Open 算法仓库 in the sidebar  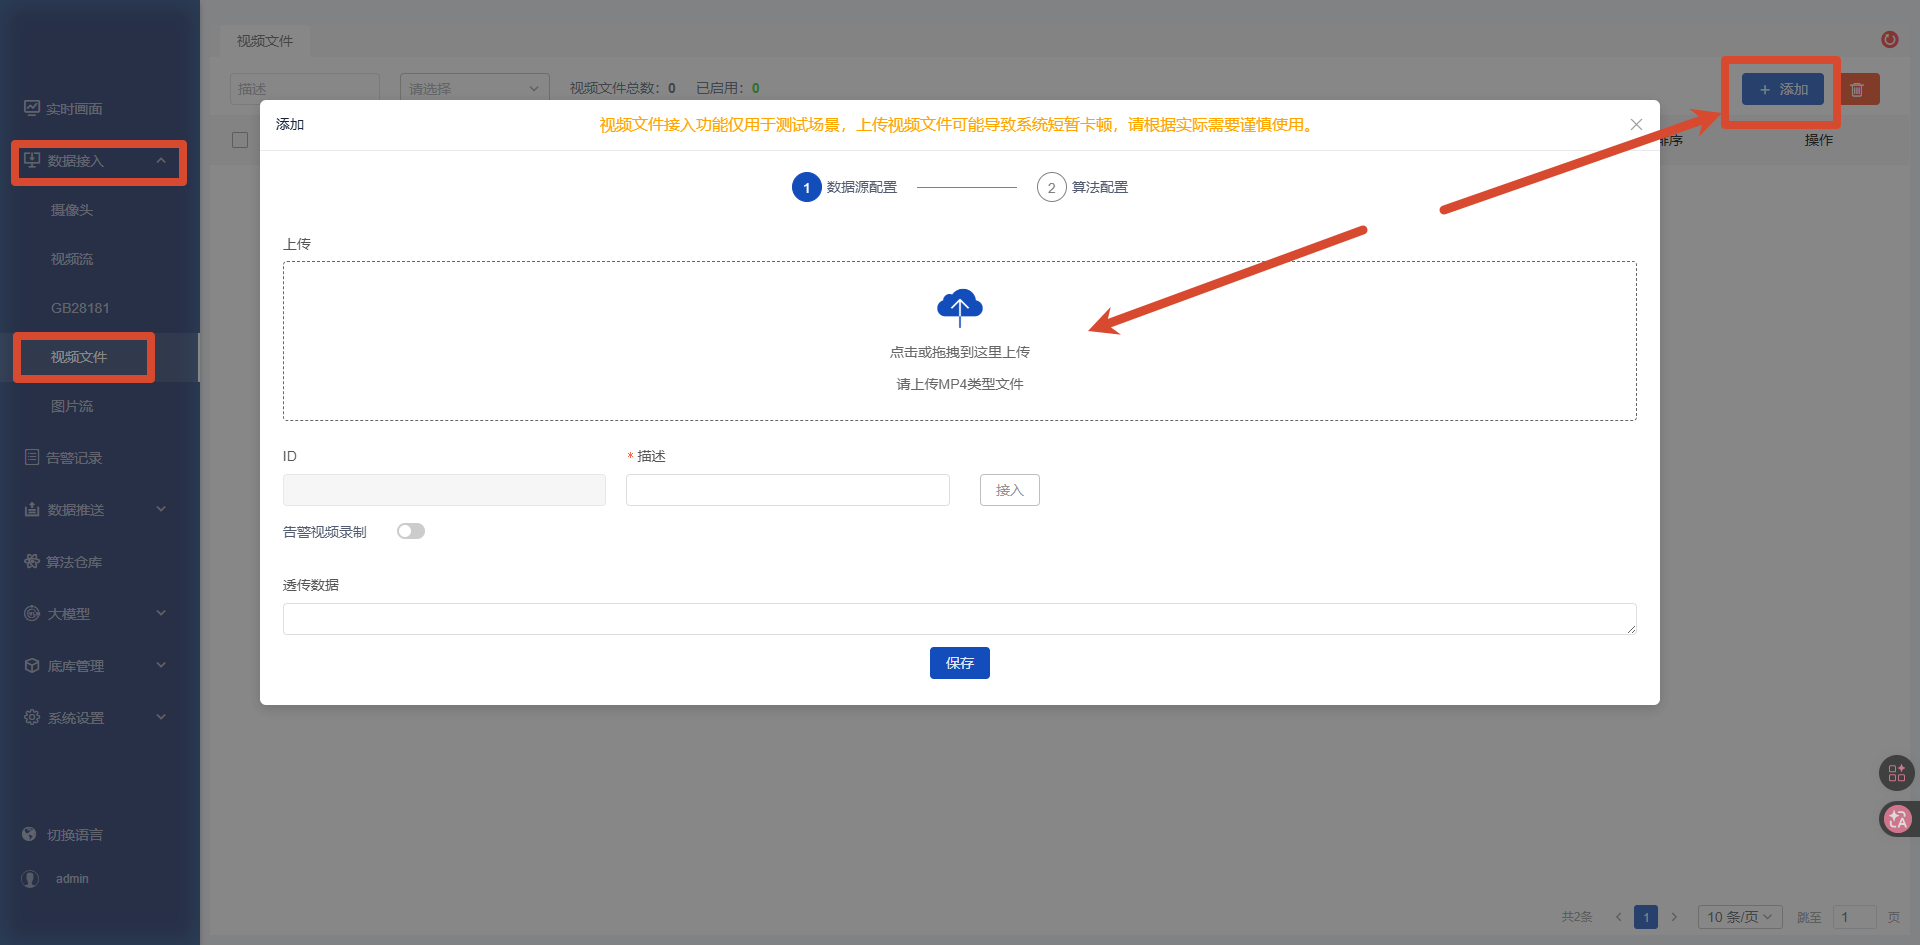click(64, 561)
